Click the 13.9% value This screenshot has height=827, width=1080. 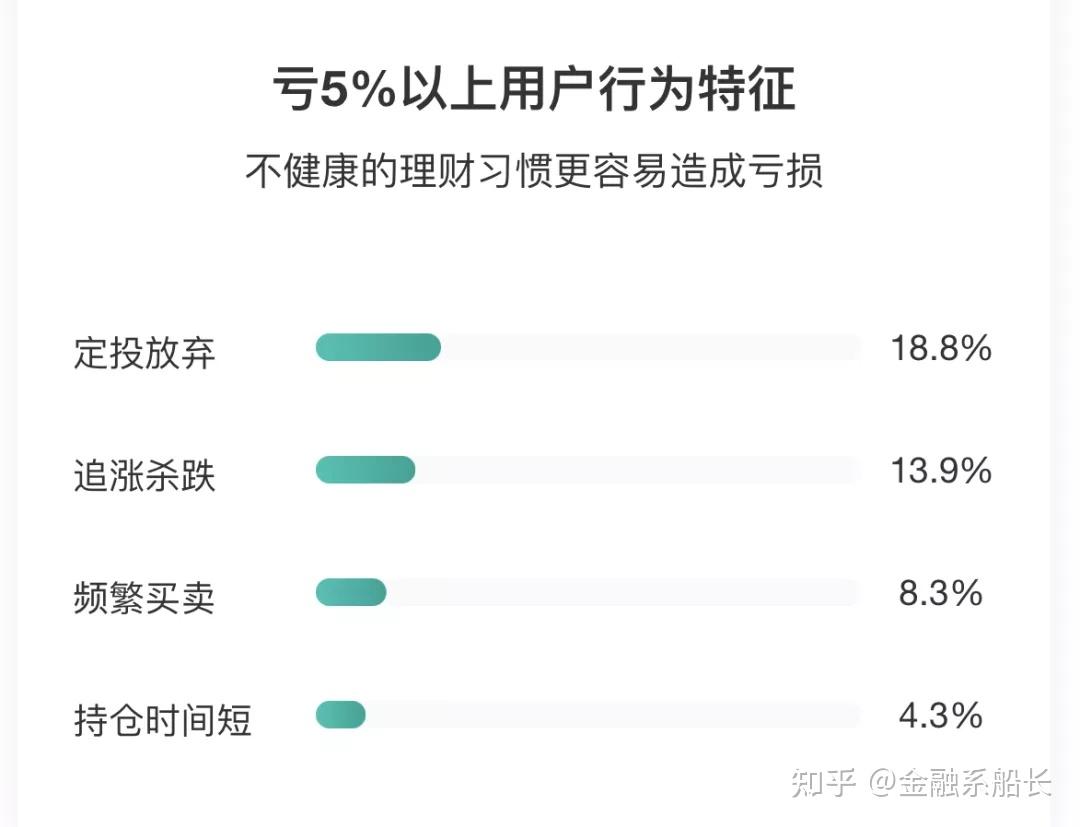point(941,471)
